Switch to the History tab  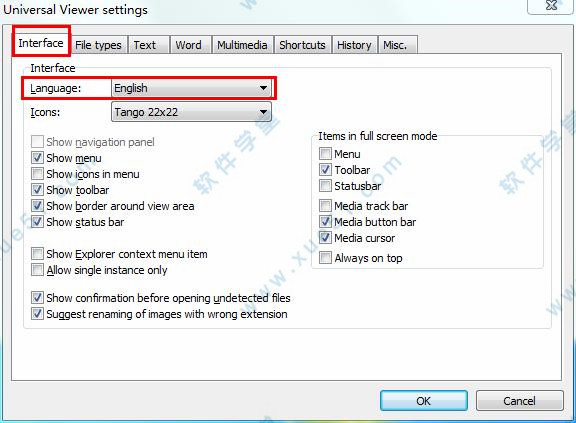click(354, 45)
